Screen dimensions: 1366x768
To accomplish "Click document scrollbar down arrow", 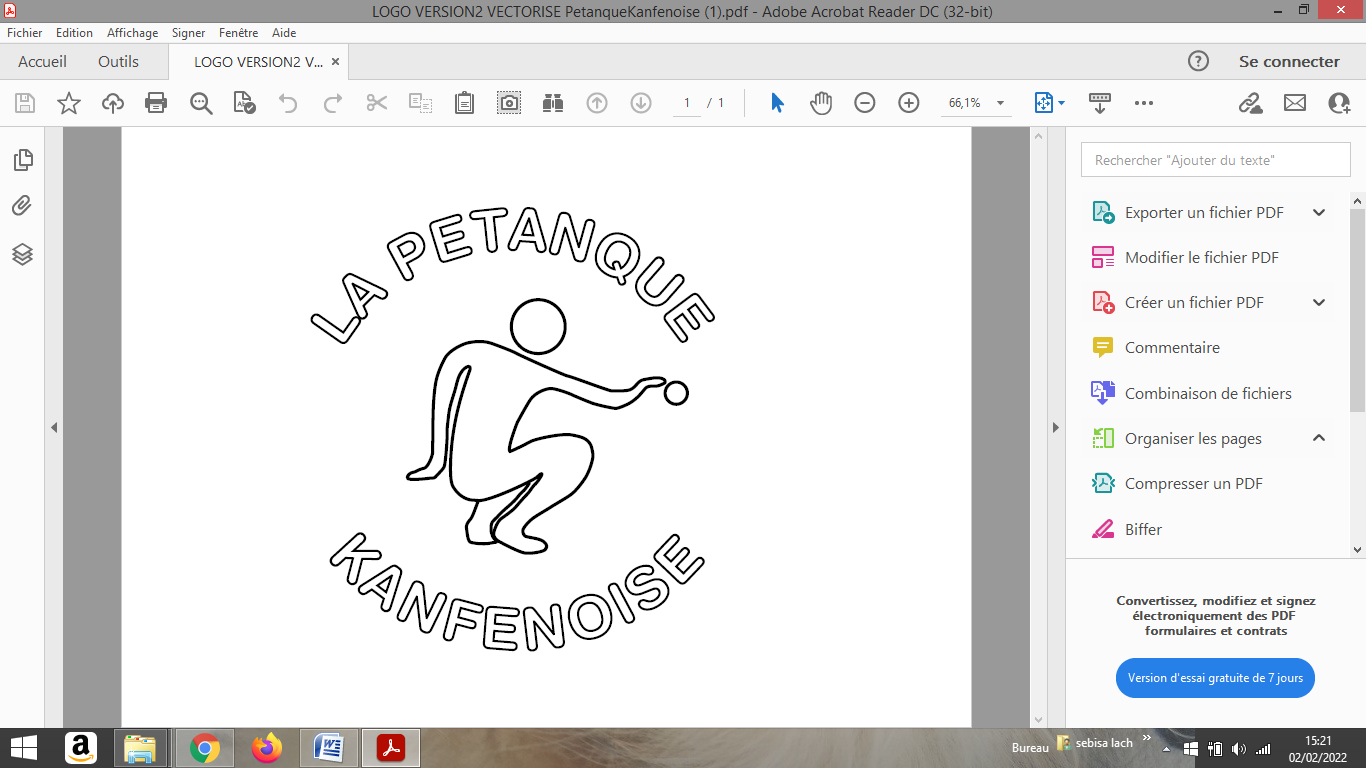I will point(1038,719).
